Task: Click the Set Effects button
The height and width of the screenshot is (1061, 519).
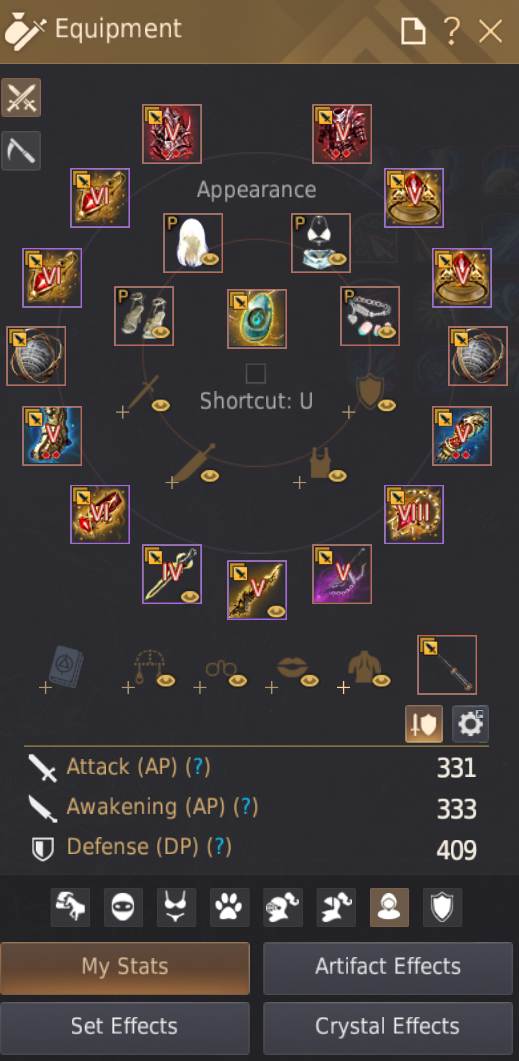Action: [x=125, y=1028]
